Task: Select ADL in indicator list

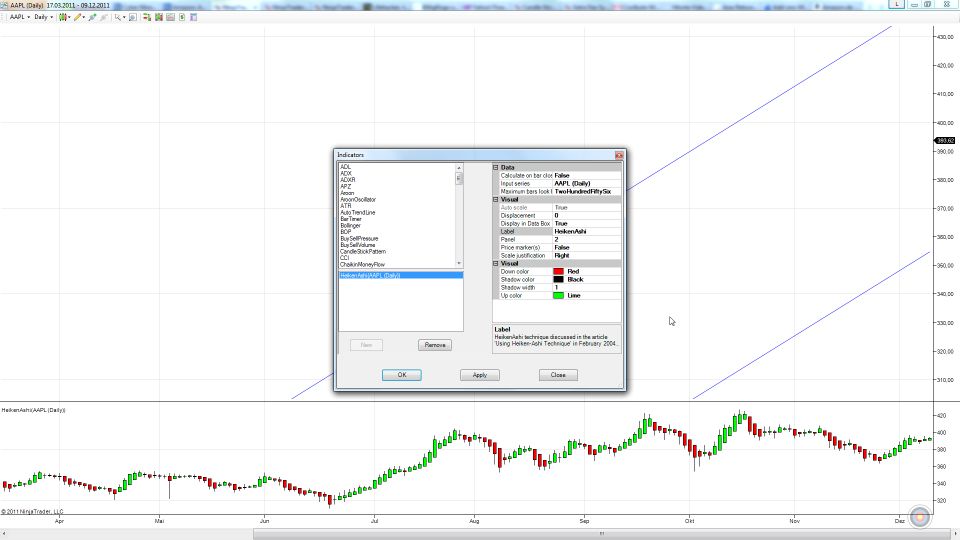Action: [345, 167]
